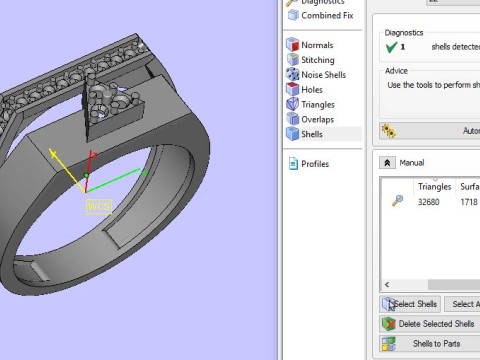The image size is (480, 360).
Task: Click the magnifier icon in shell row
Action: tap(397, 201)
